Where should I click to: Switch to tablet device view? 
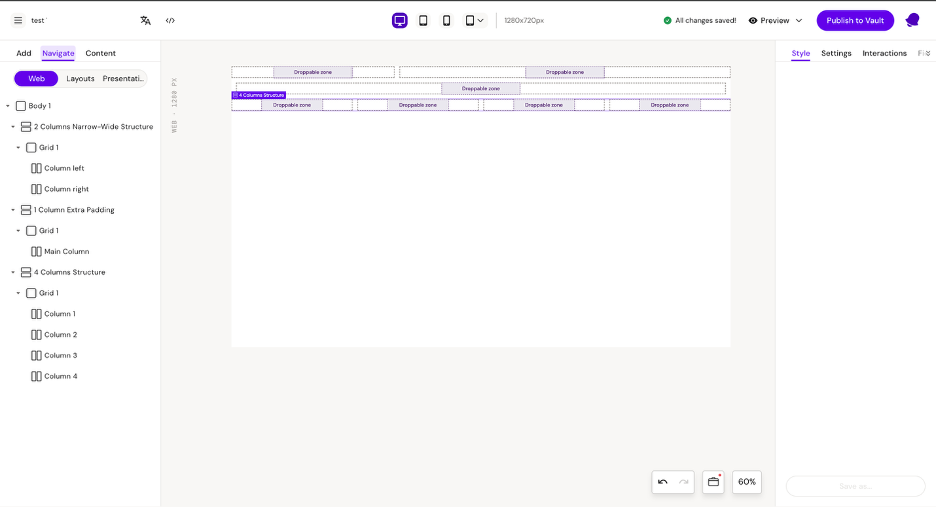(x=423, y=20)
